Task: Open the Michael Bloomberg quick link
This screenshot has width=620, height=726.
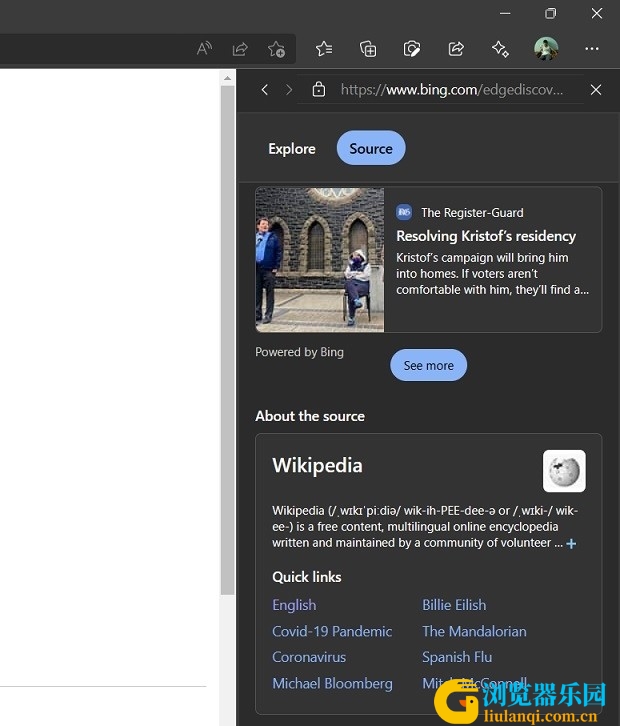Action: tap(332, 684)
